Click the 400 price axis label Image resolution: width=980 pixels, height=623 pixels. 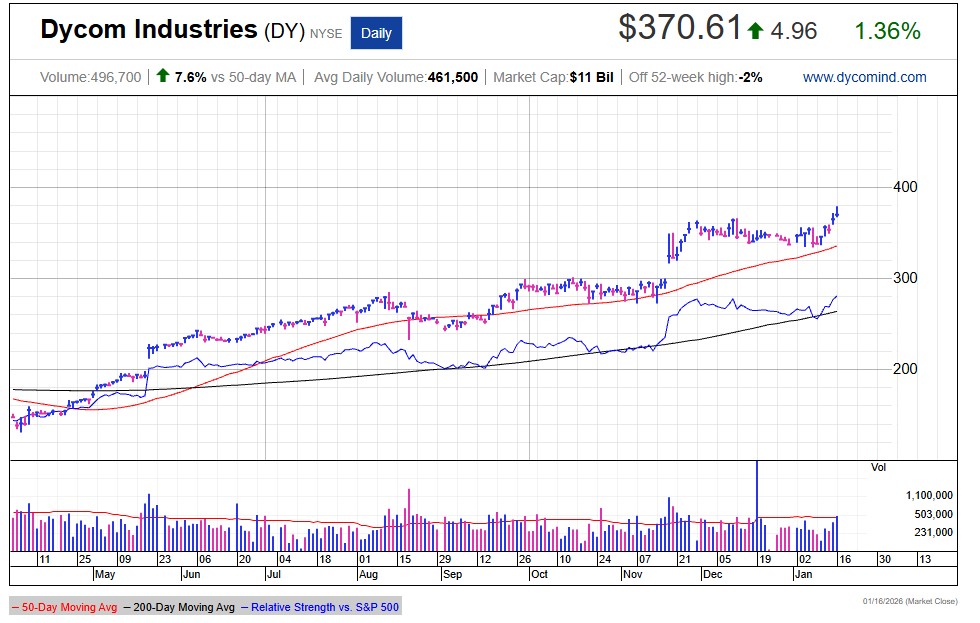(905, 187)
